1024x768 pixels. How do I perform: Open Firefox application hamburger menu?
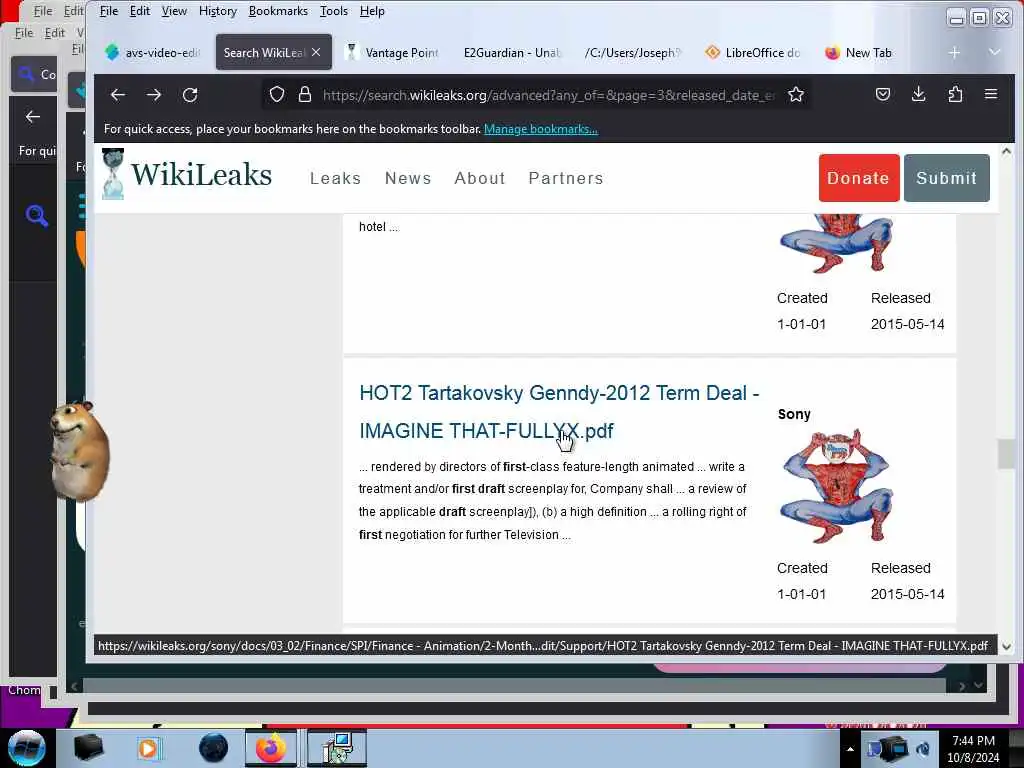tap(991, 95)
